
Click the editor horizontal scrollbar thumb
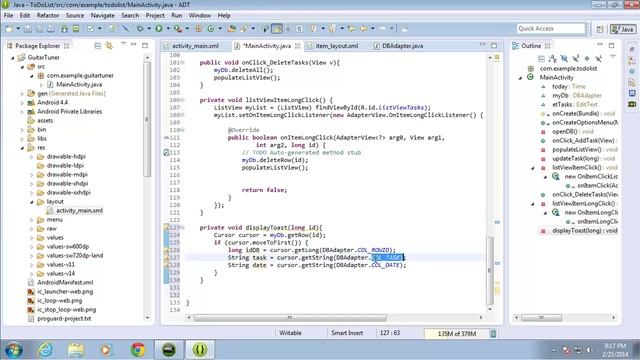(290, 317)
